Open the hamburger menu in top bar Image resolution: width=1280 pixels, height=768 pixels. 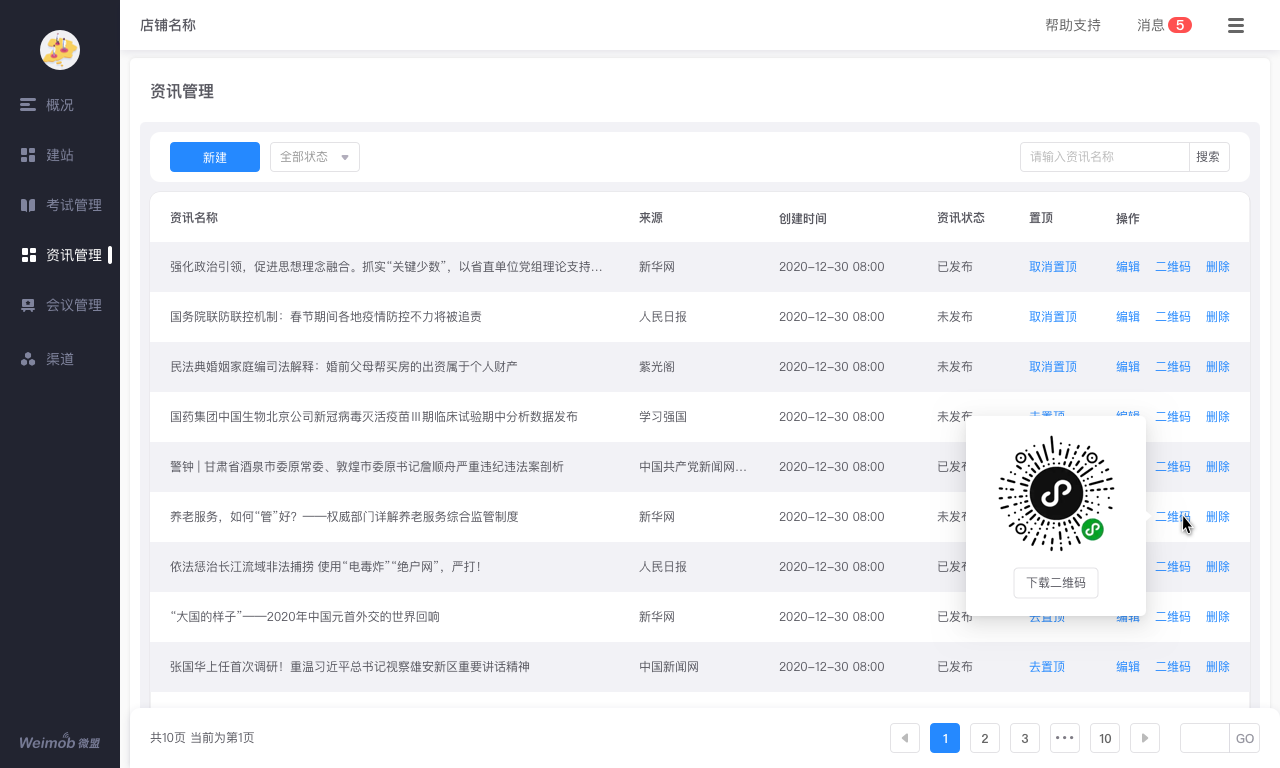(x=1236, y=26)
